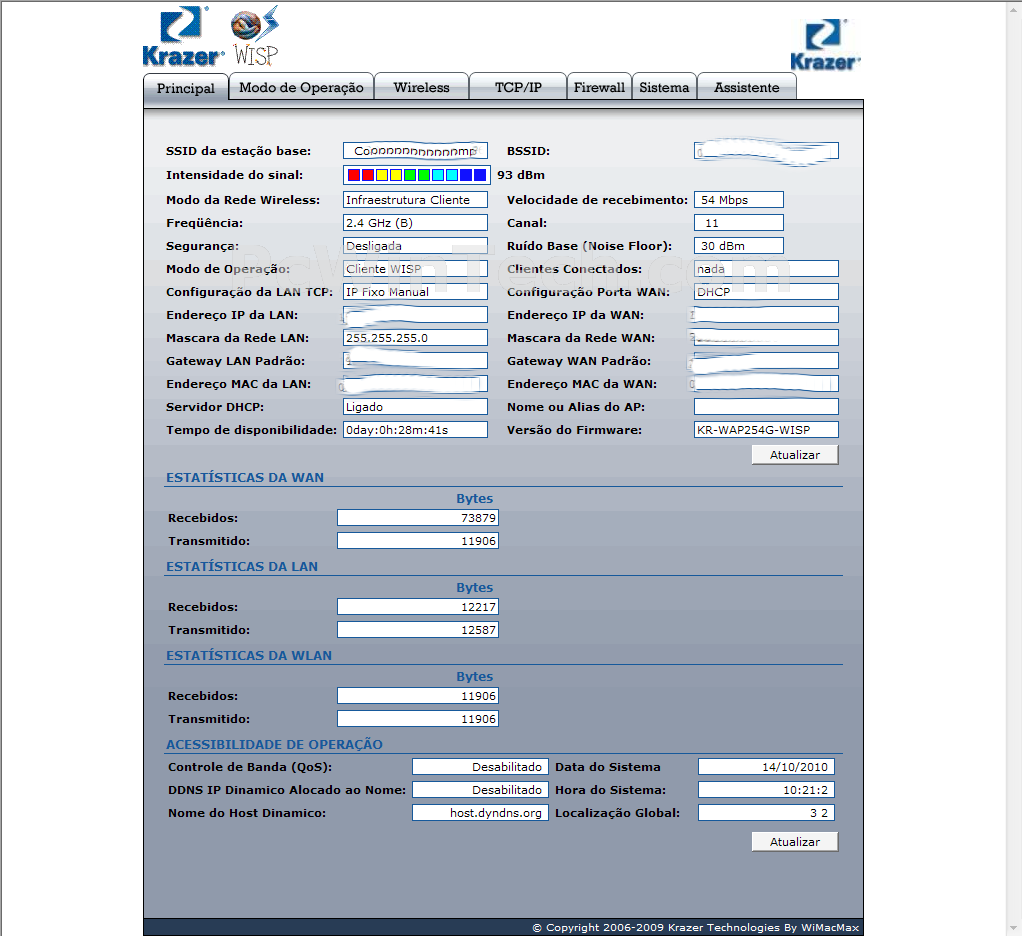Click the Mascara da Rede WAN field
1022x936 pixels.
(766, 338)
